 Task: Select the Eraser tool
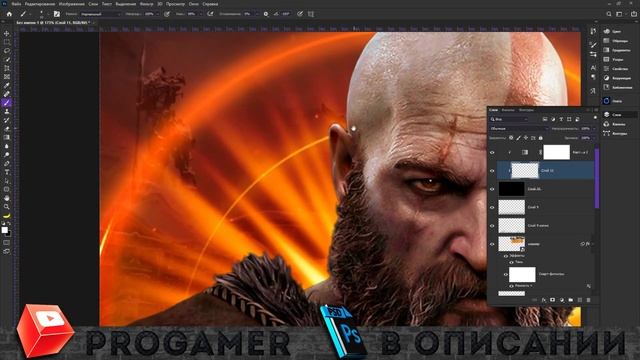7,129
